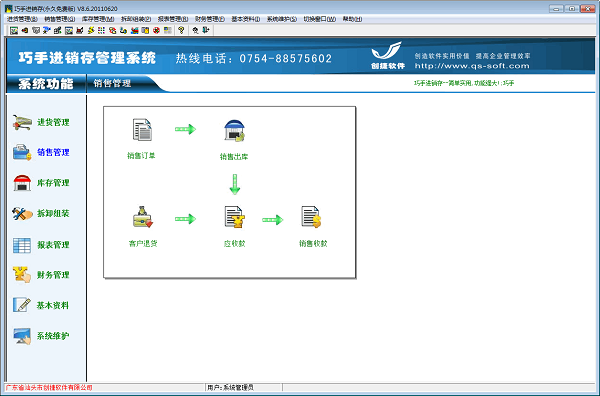
Task: Click the red circular toolbar icon
Action: [x=156, y=30]
